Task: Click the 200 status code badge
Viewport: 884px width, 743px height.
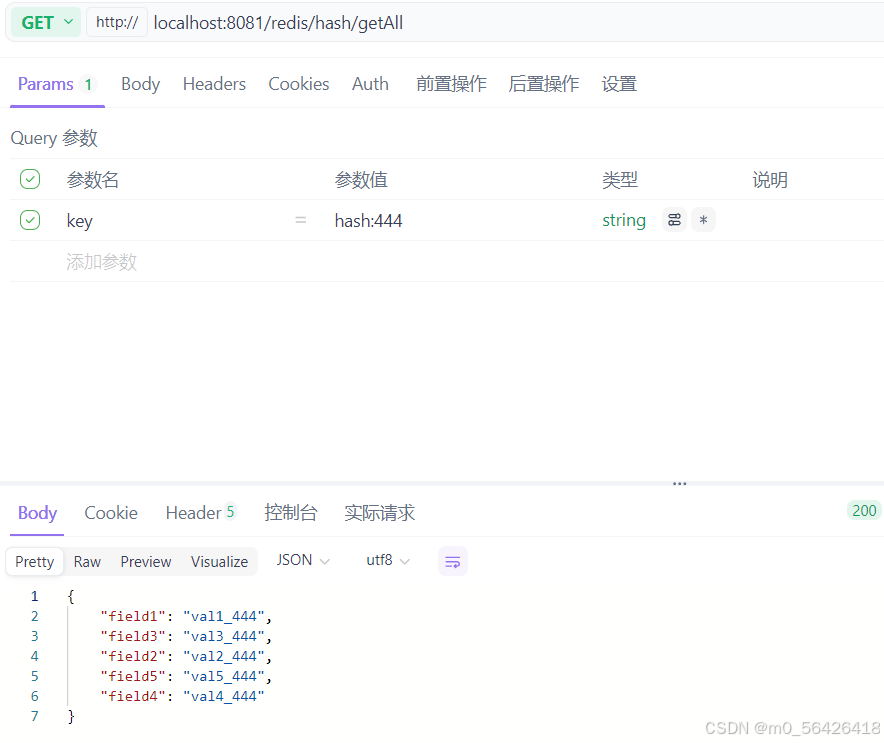Action: (863, 510)
